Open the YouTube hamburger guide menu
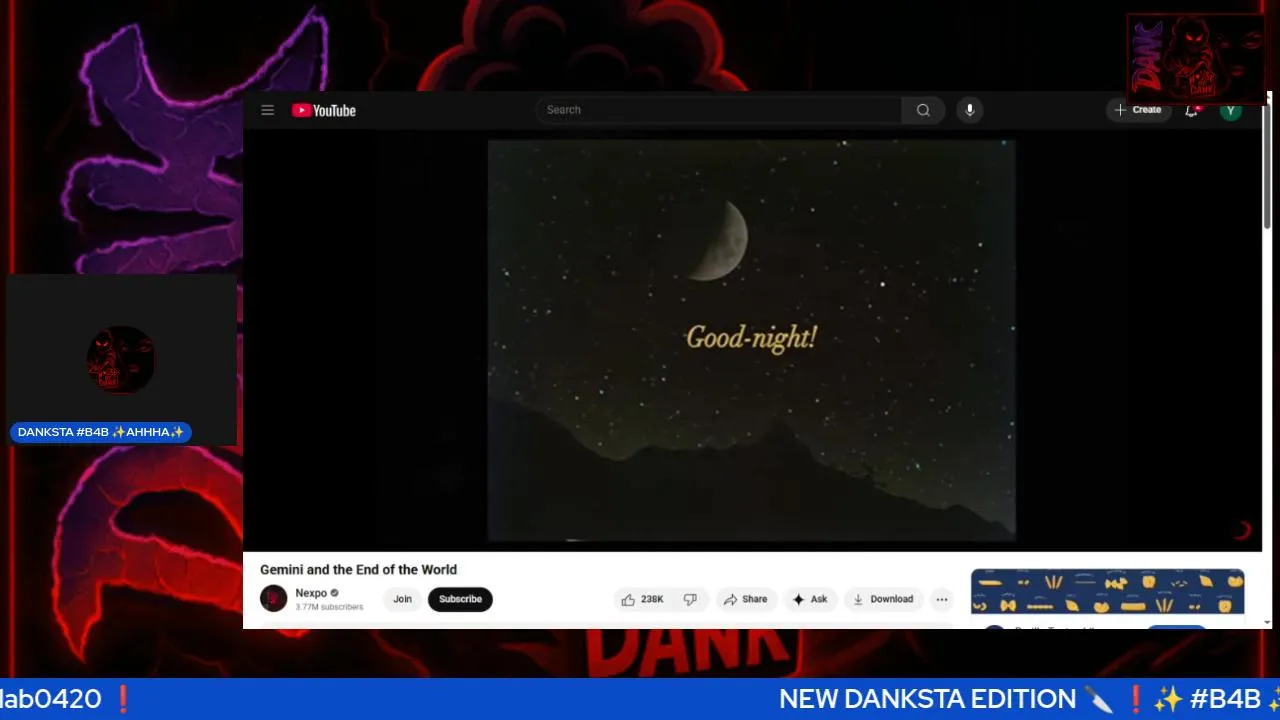 [x=267, y=110]
